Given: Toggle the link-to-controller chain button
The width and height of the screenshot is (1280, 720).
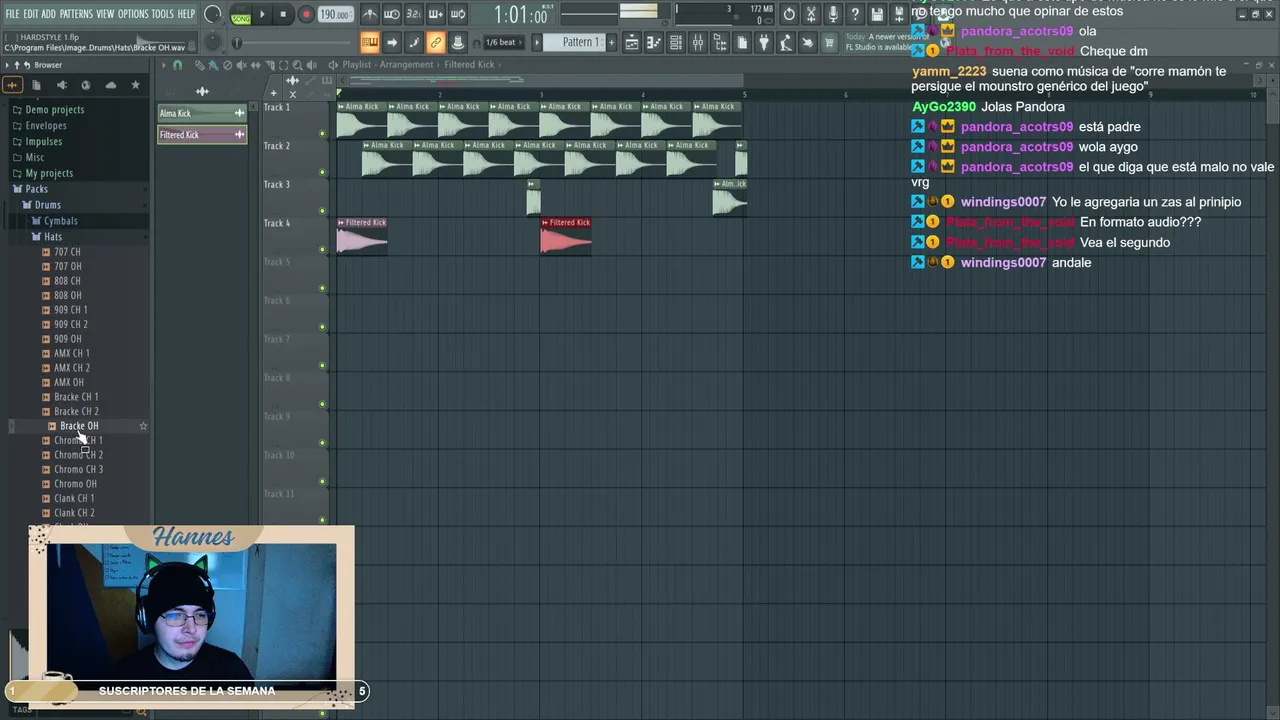Looking at the screenshot, I should click(x=435, y=42).
